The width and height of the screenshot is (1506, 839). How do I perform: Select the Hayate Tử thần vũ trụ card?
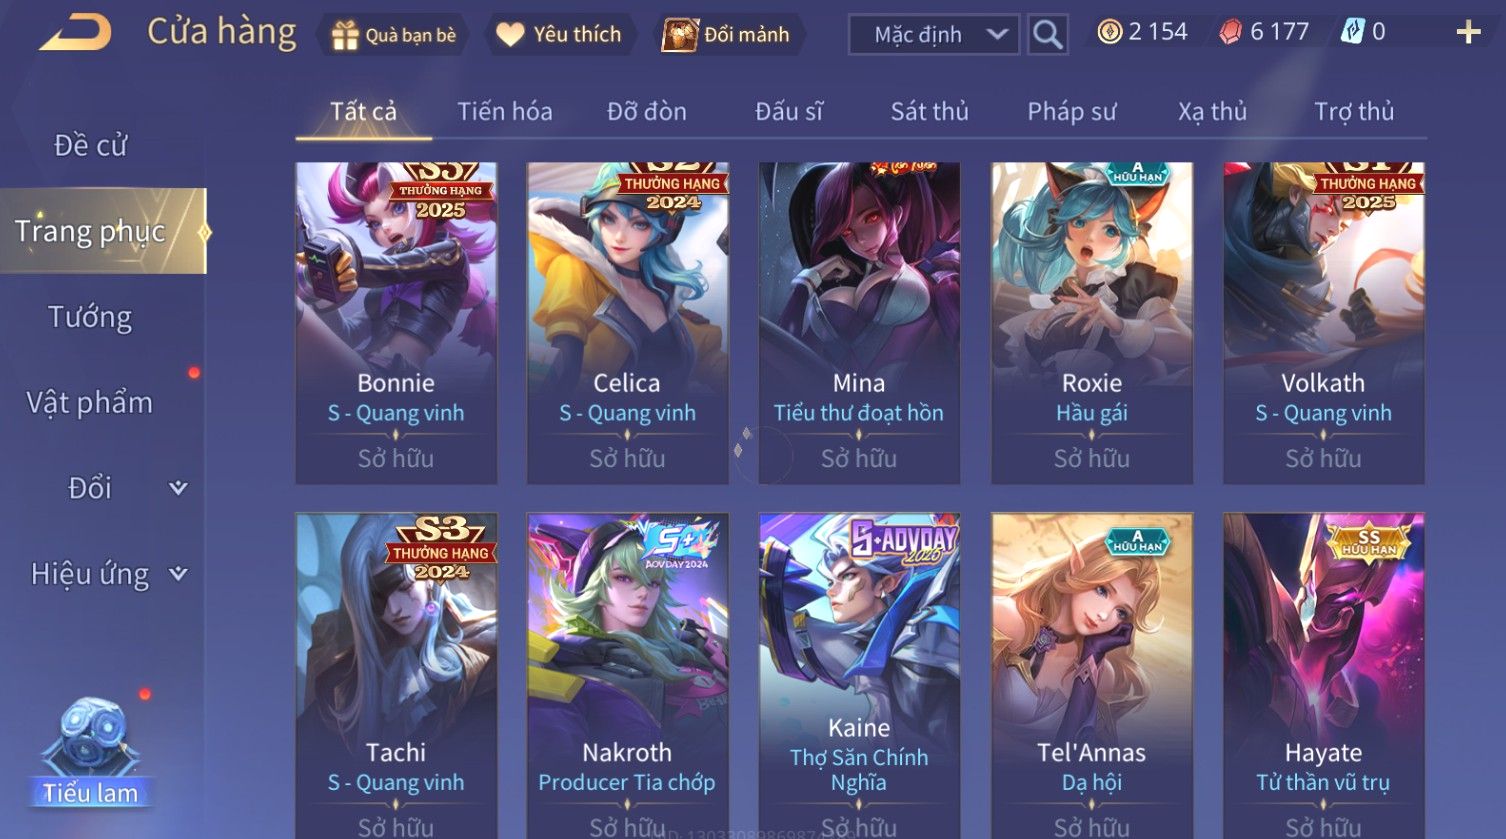coord(1323,676)
